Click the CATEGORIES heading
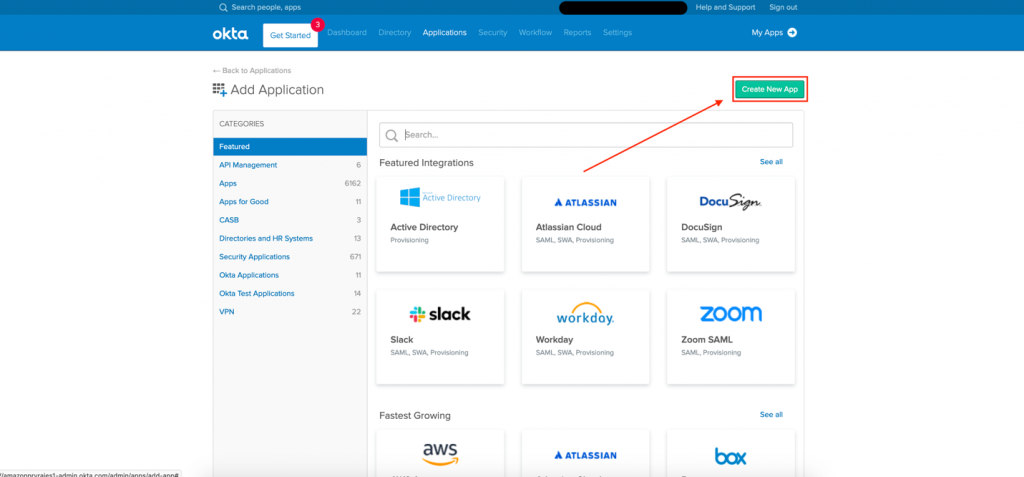Image resolution: width=1024 pixels, height=477 pixels. [242, 123]
